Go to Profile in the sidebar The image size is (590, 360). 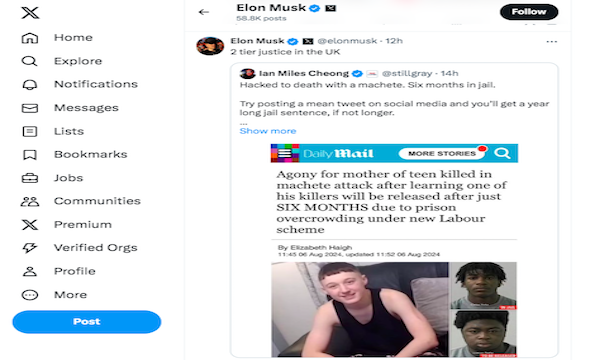[x=58, y=271]
